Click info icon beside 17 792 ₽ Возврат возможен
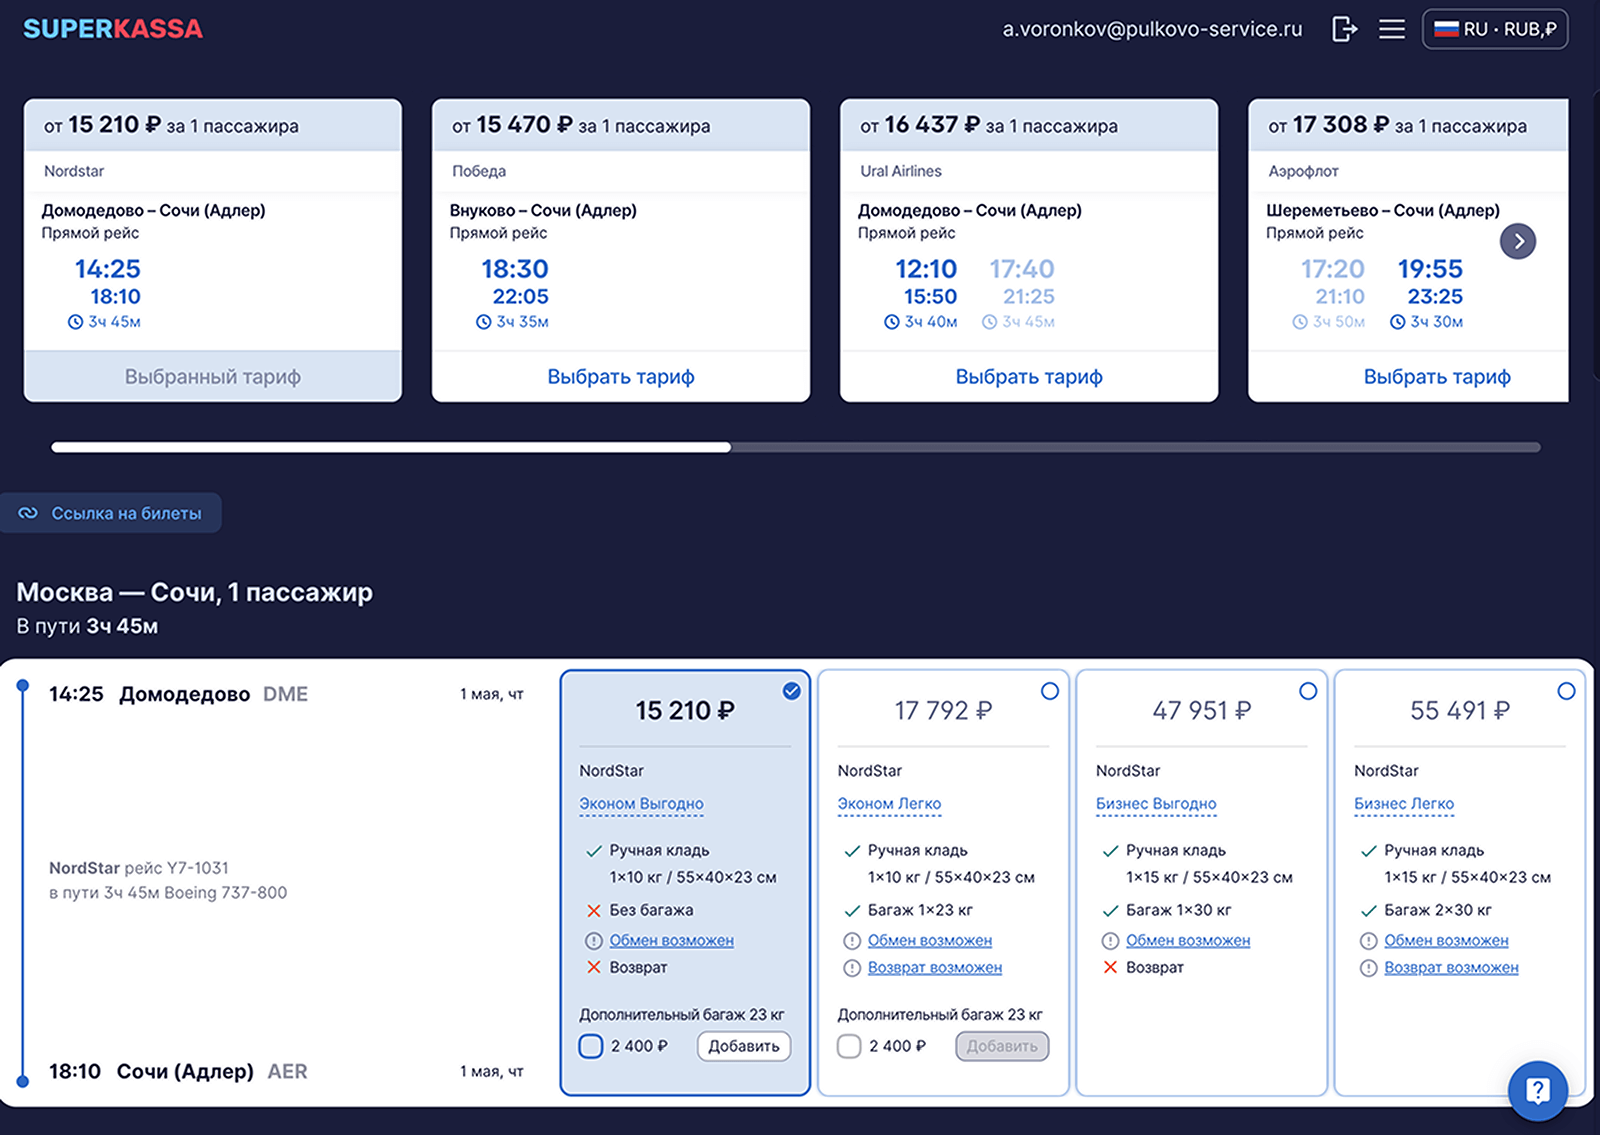This screenshot has width=1600, height=1136. [x=851, y=968]
